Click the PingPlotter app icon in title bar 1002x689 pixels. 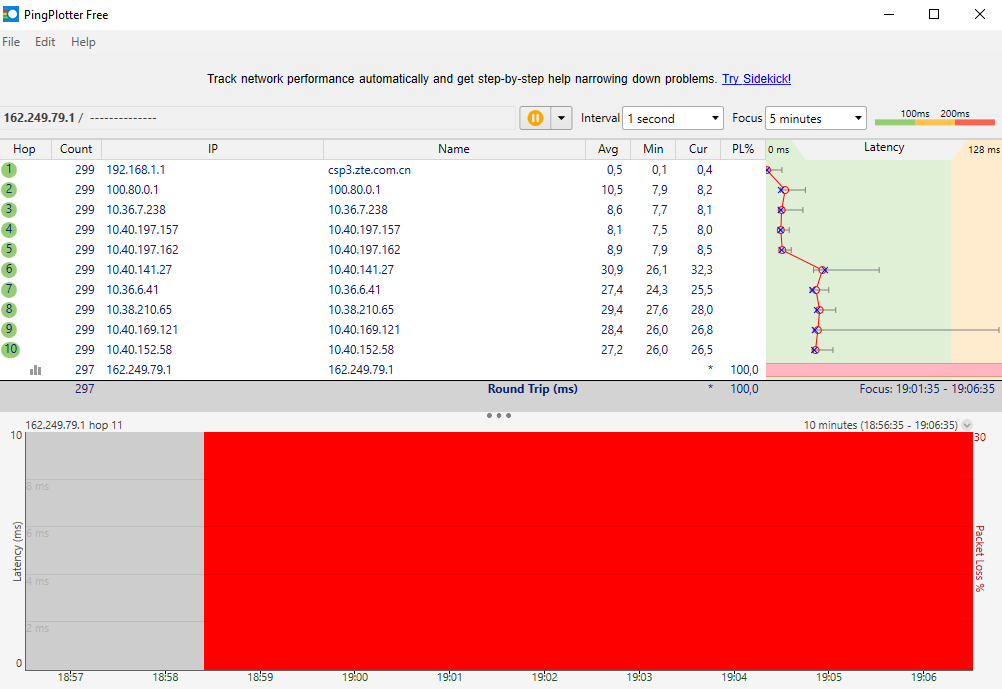[11, 14]
